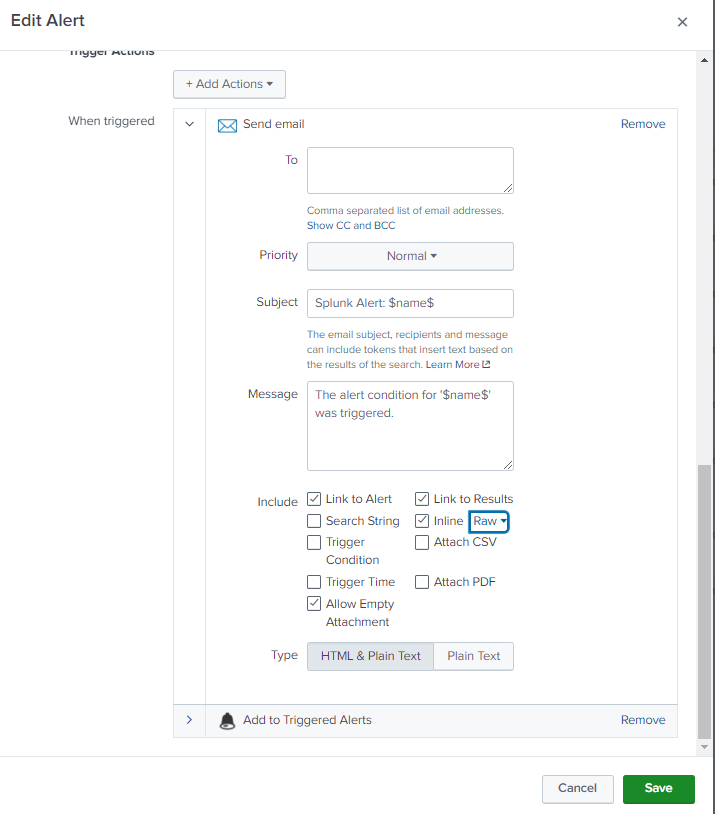Select Plain Text email type

click(x=474, y=656)
